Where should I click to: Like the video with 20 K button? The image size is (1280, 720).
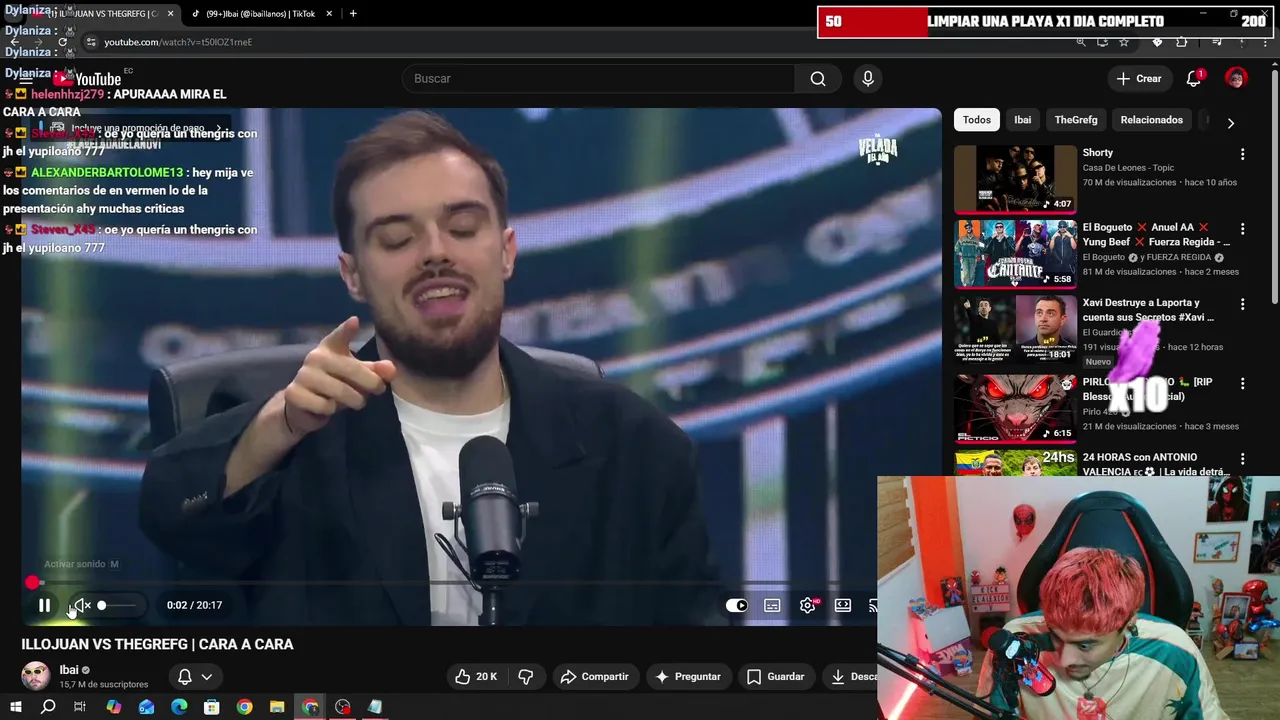[x=475, y=677]
